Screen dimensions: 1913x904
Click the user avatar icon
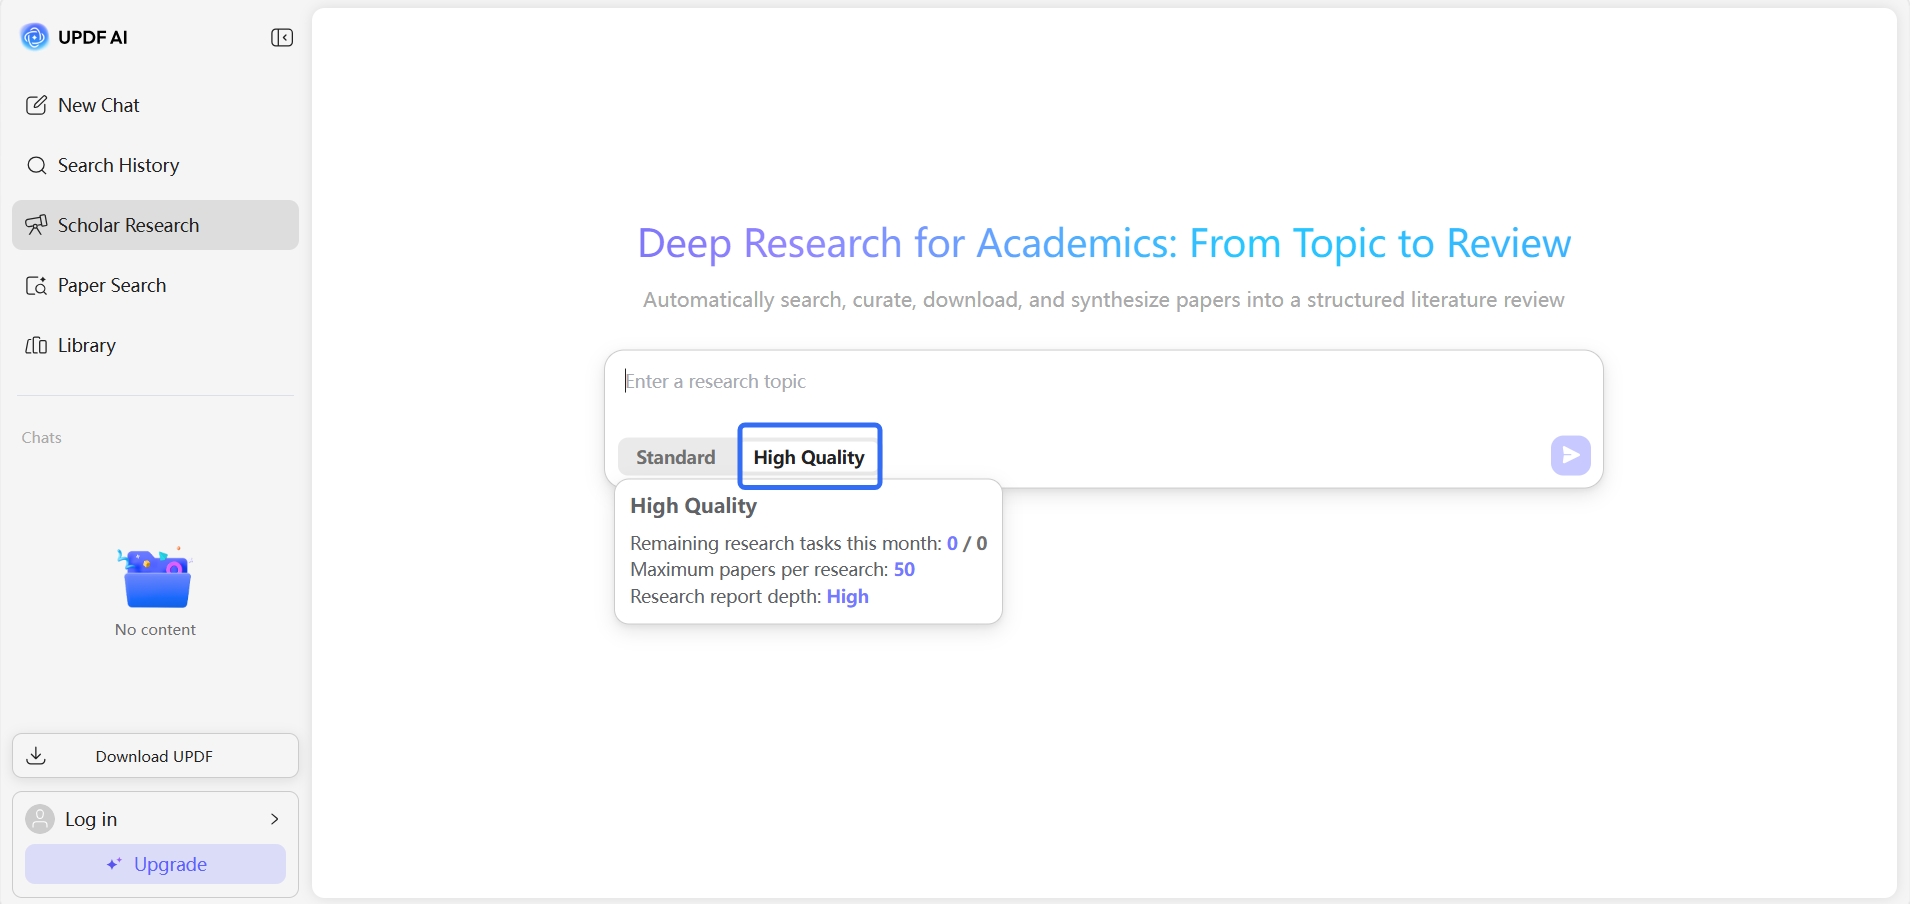(40, 819)
